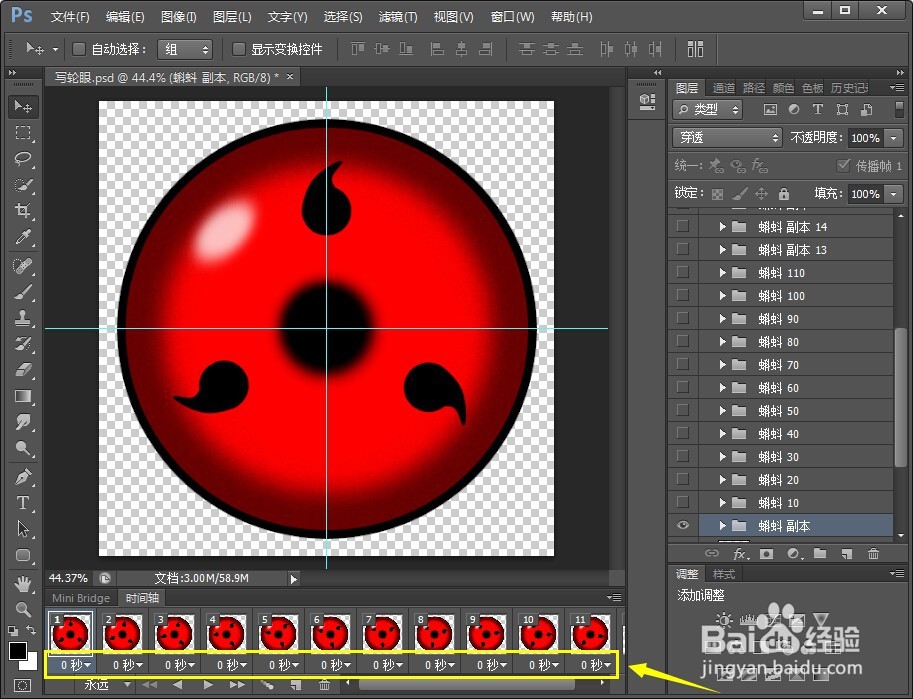Enable the 自动选择 checkbox
913x699 pixels.
pyautogui.click(x=79, y=49)
